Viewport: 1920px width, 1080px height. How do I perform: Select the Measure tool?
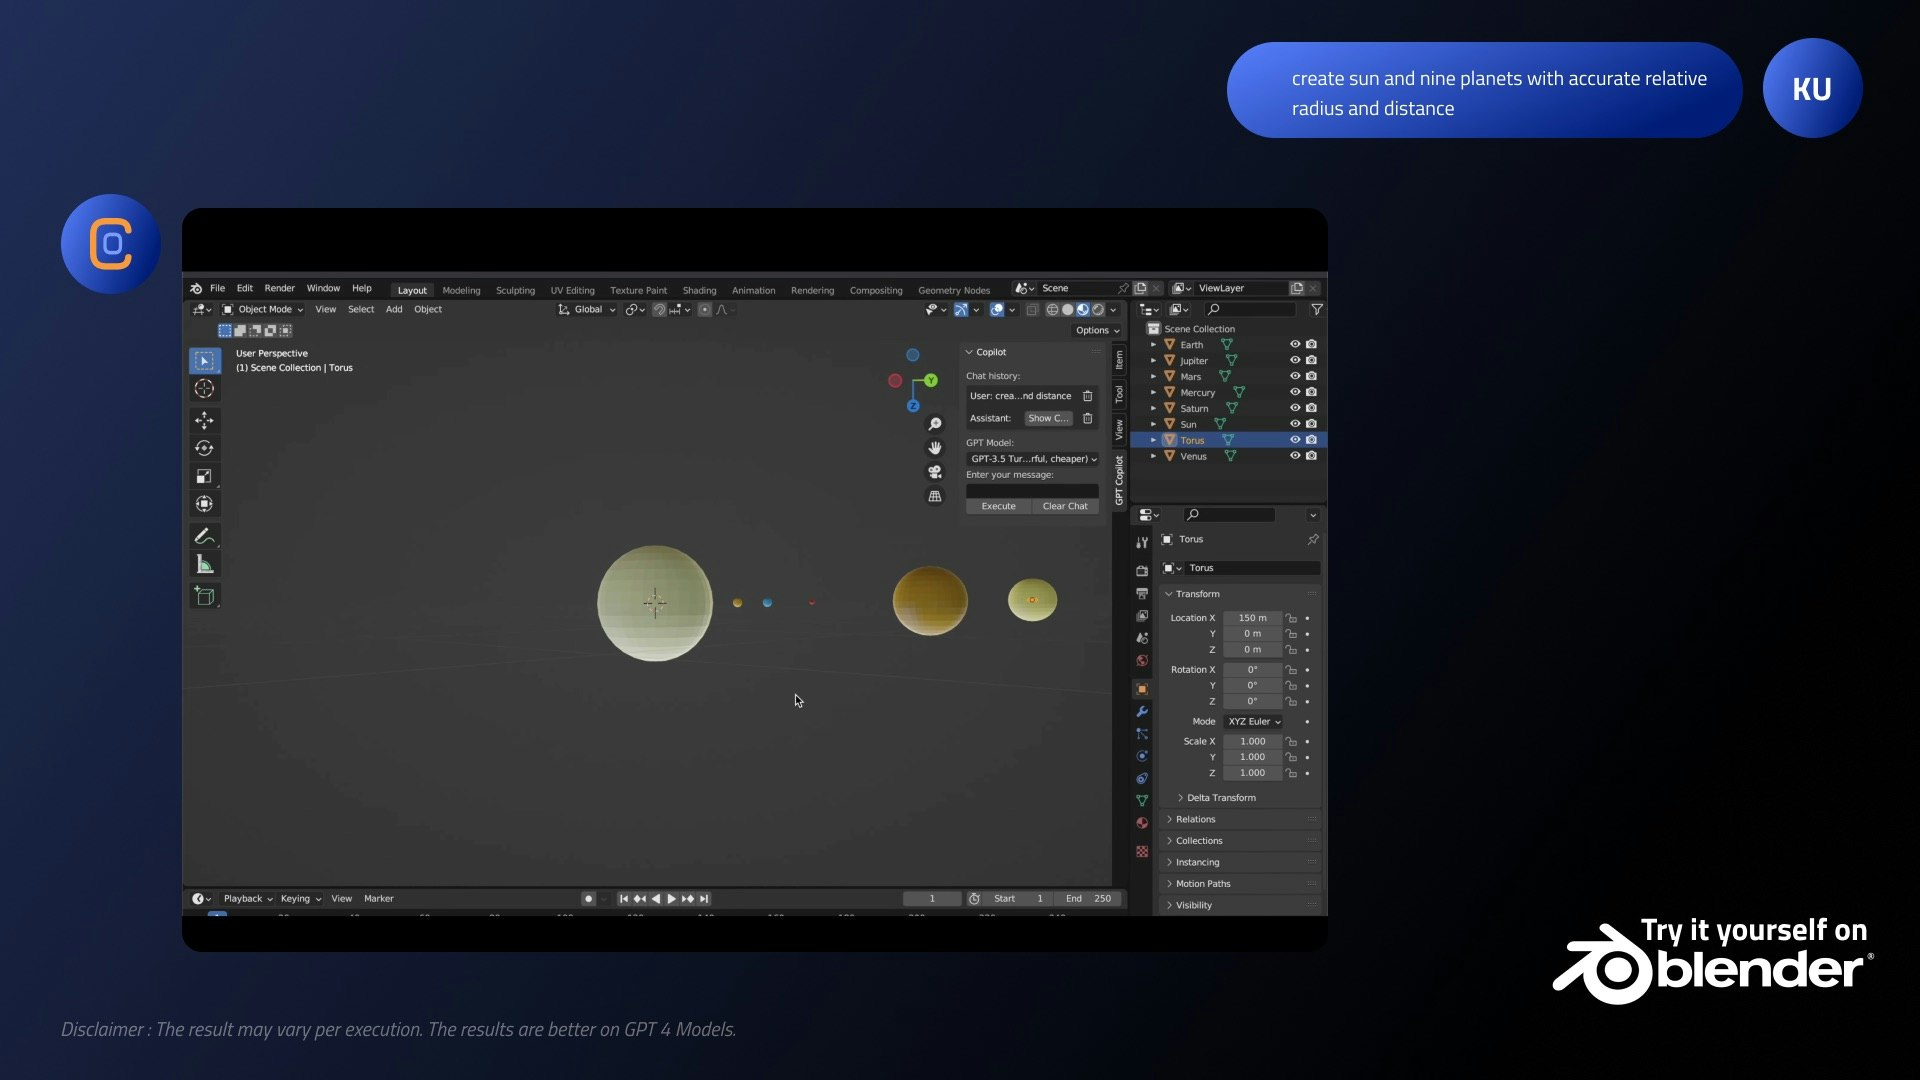204,565
